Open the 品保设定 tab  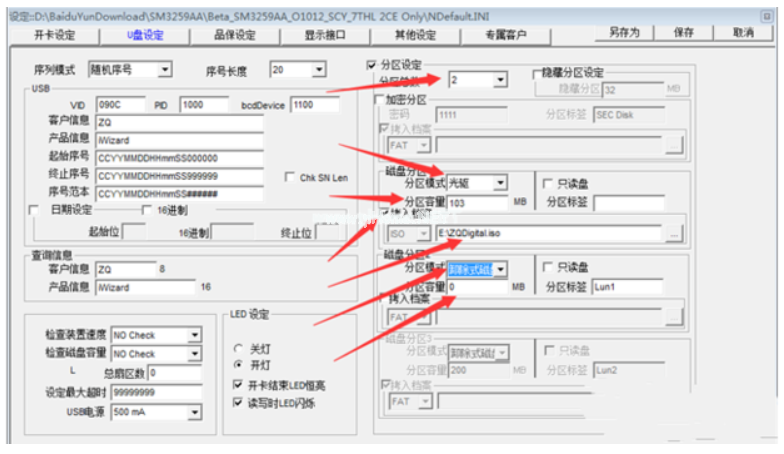[x=235, y=34]
